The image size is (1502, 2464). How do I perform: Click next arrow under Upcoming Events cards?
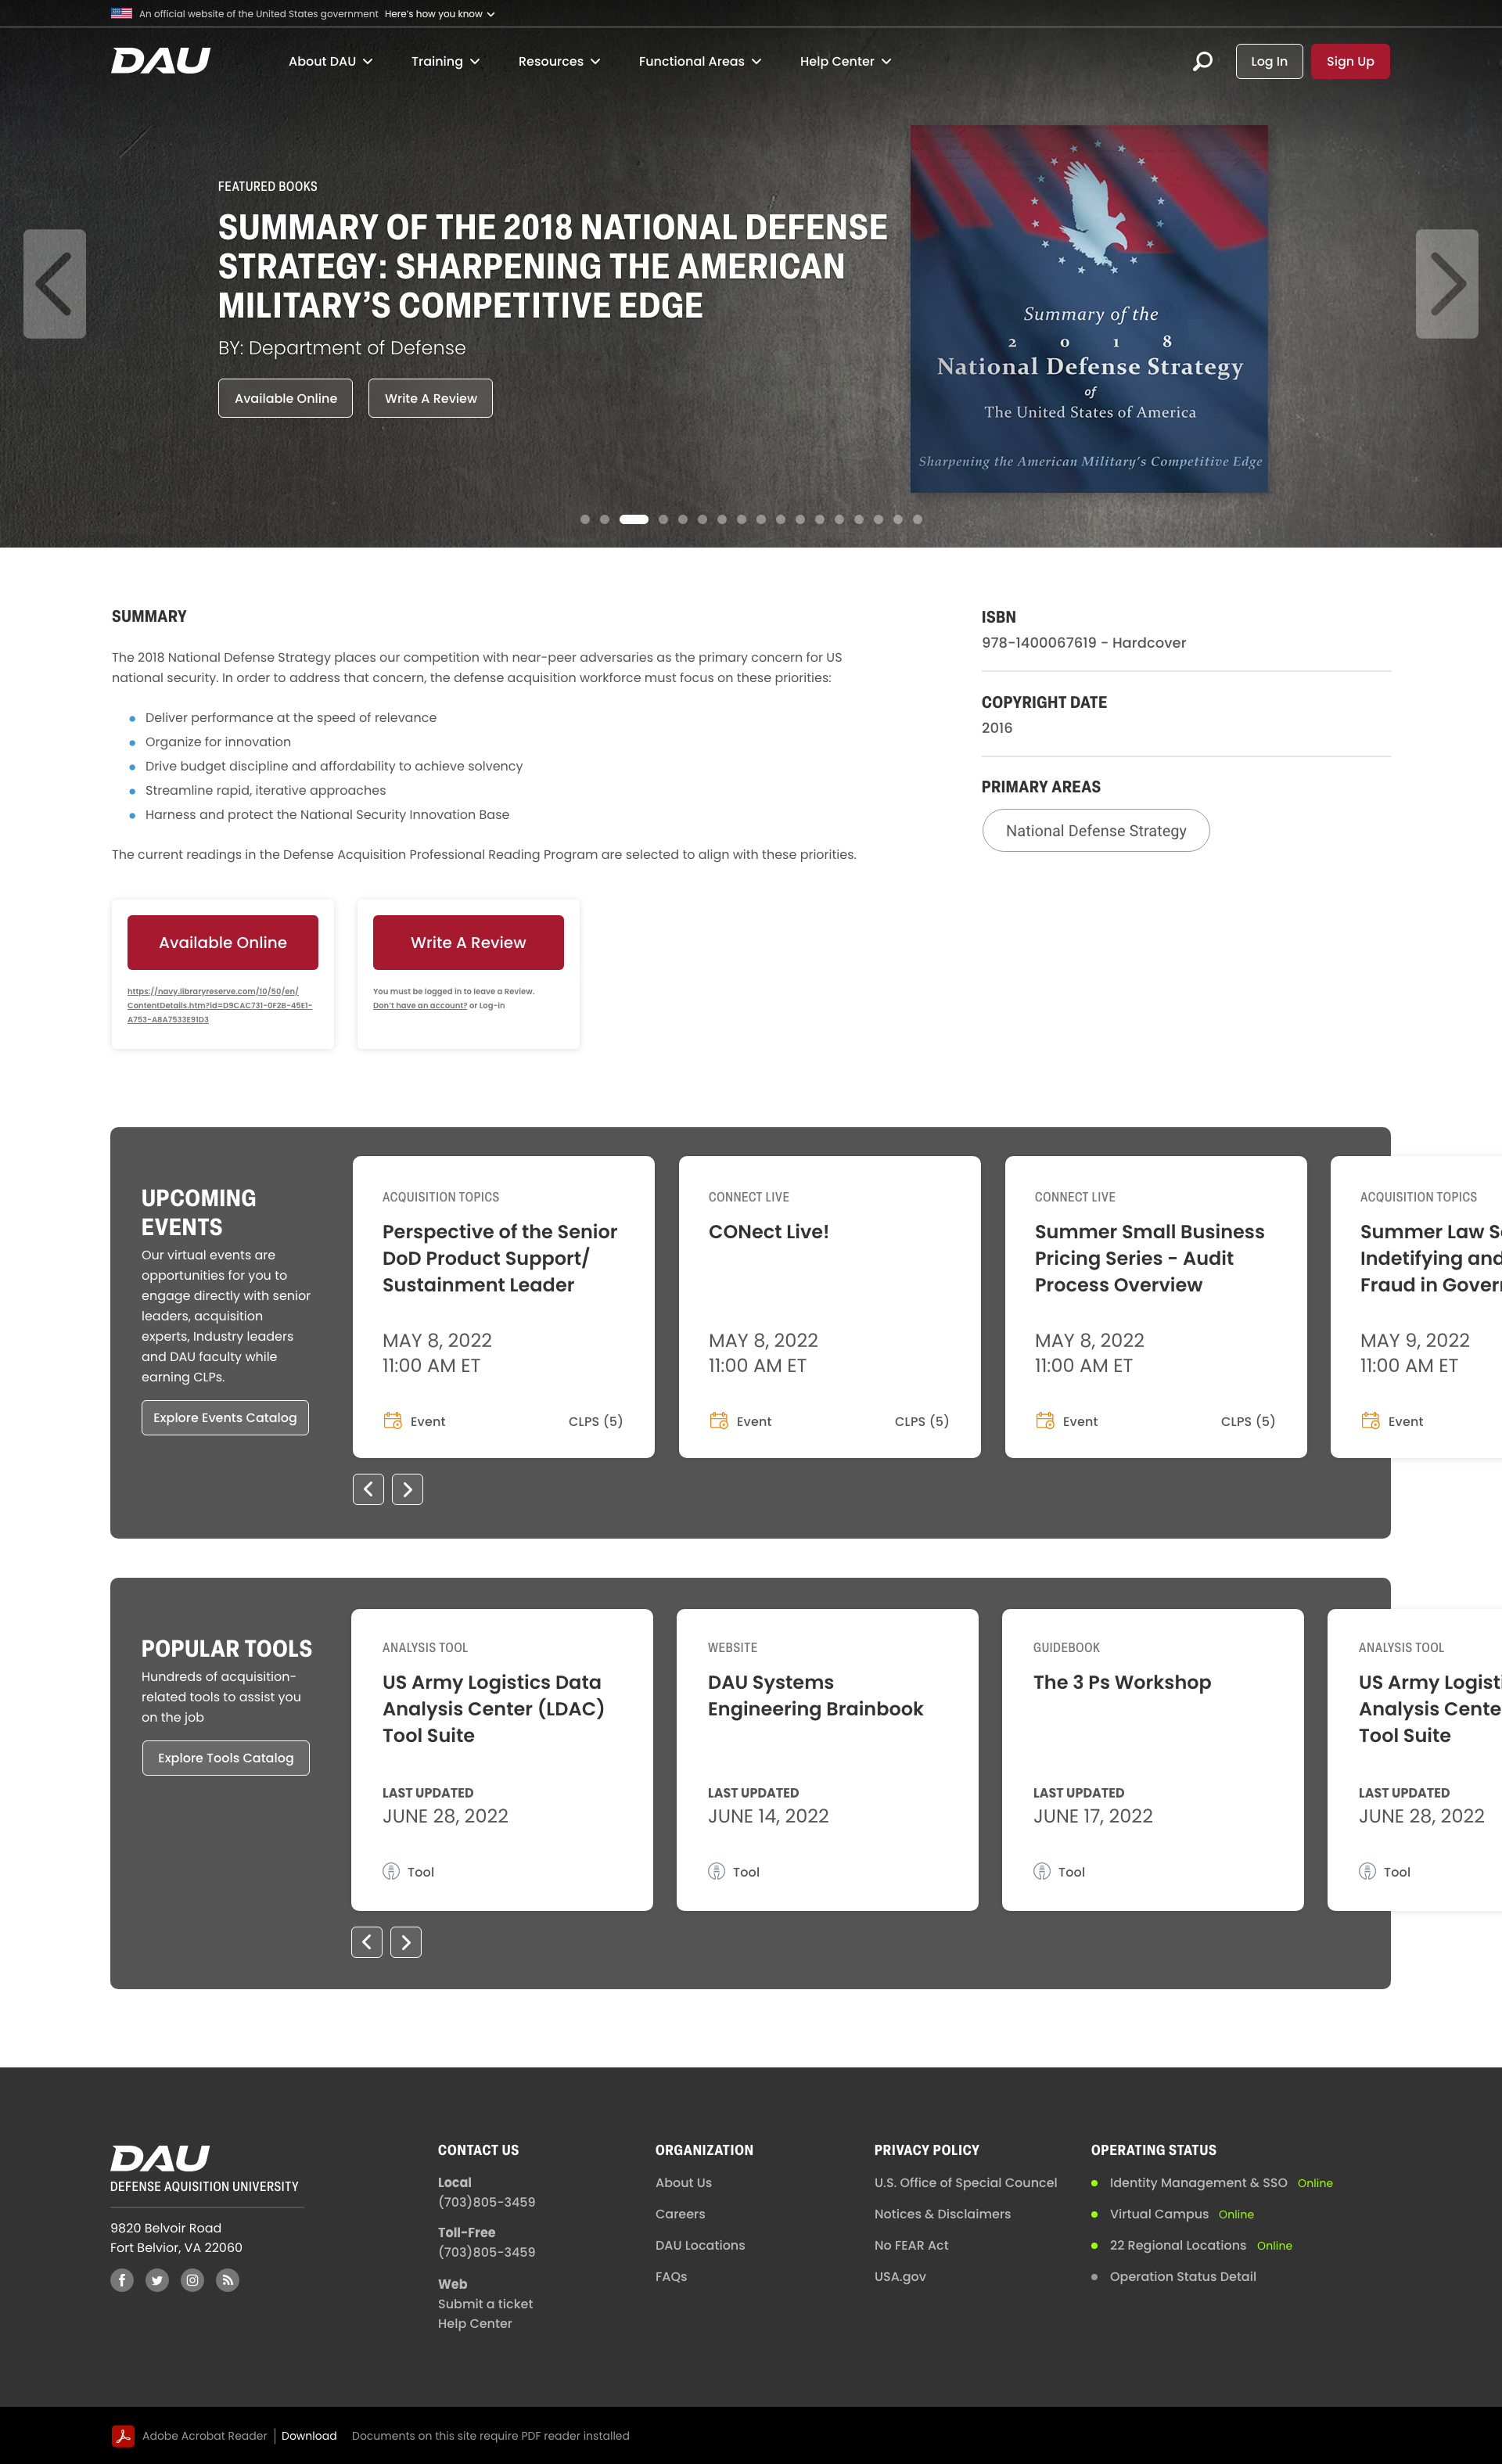coord(407,1489)
